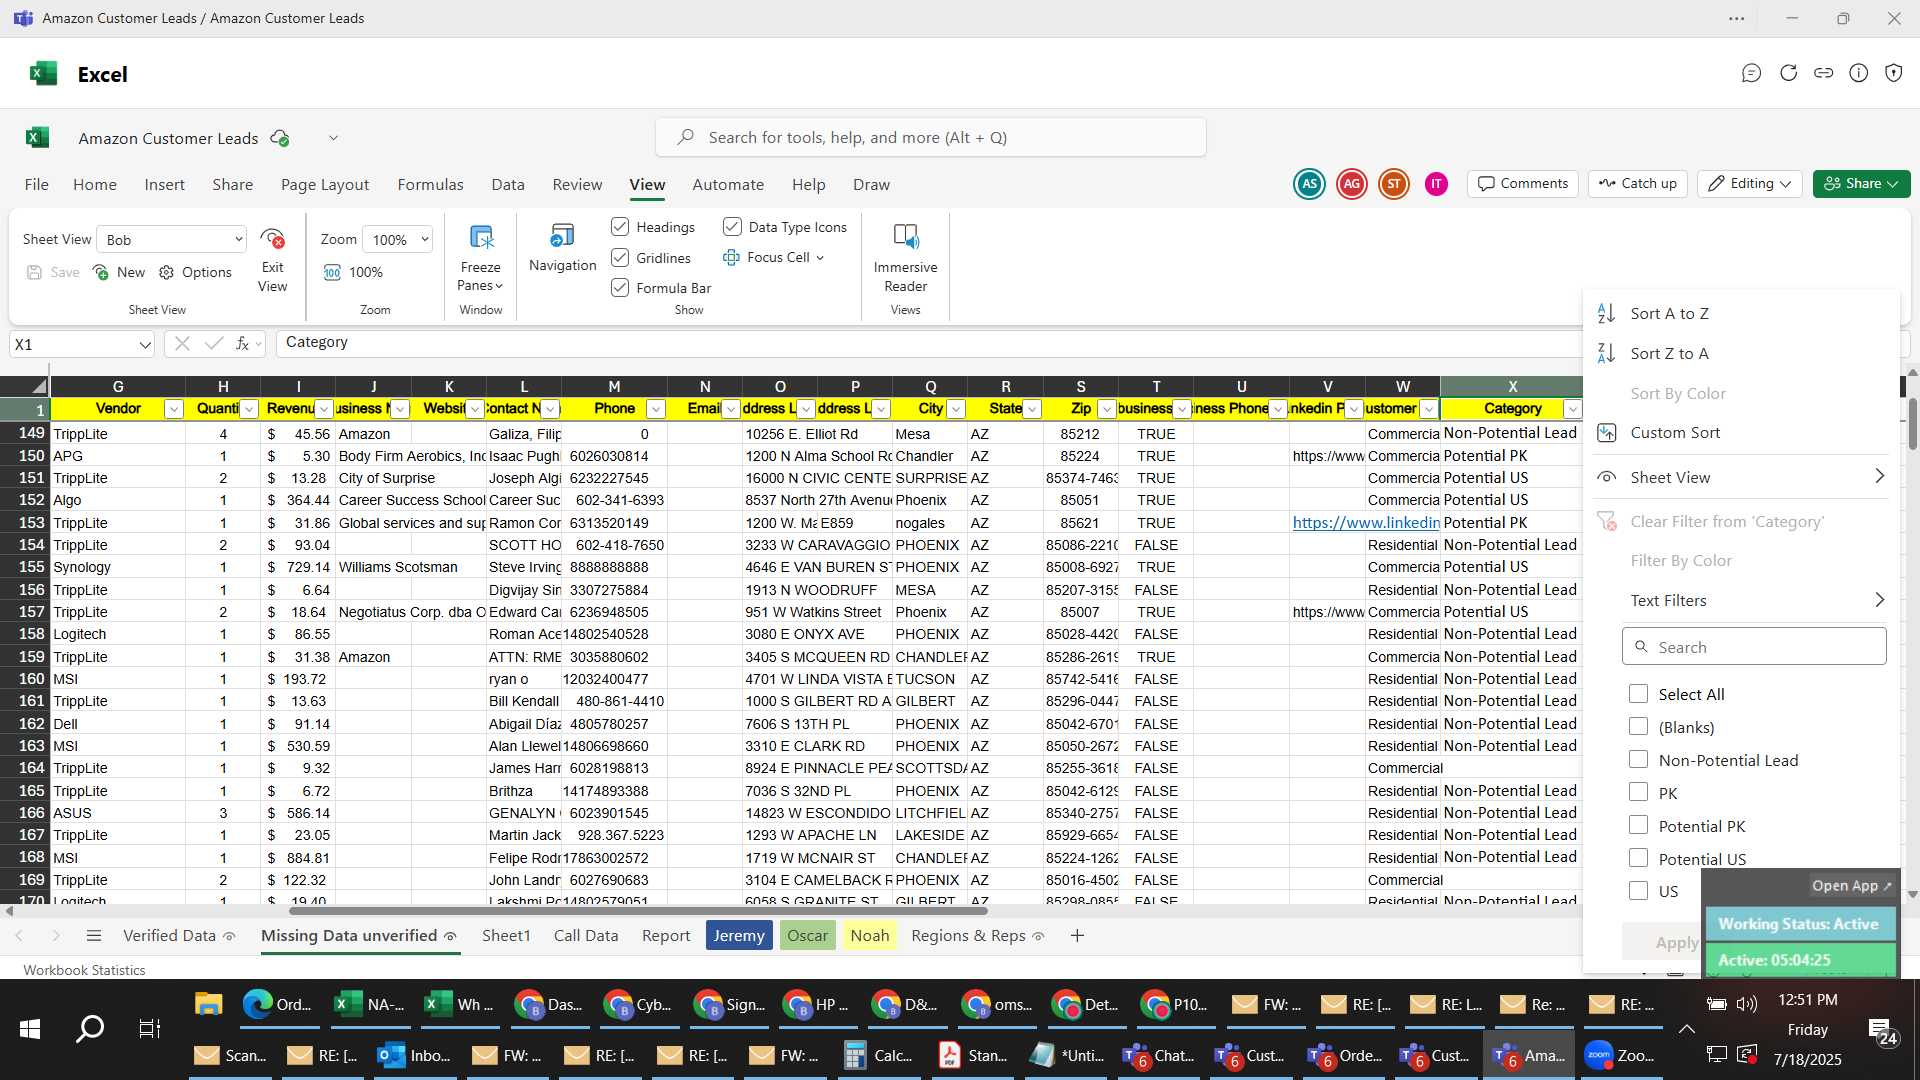
Task: Click the refresh icon in Teams header
Action: tap(1788, 73)
